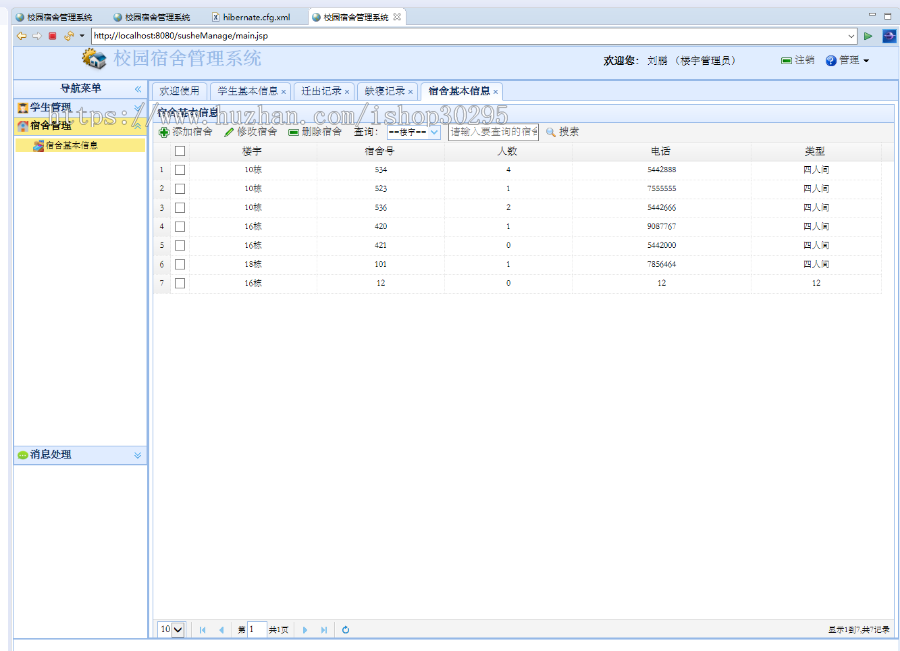Sort by the 人数 column header
This screenshot has width=900, height=651.
tap(507, 152)
